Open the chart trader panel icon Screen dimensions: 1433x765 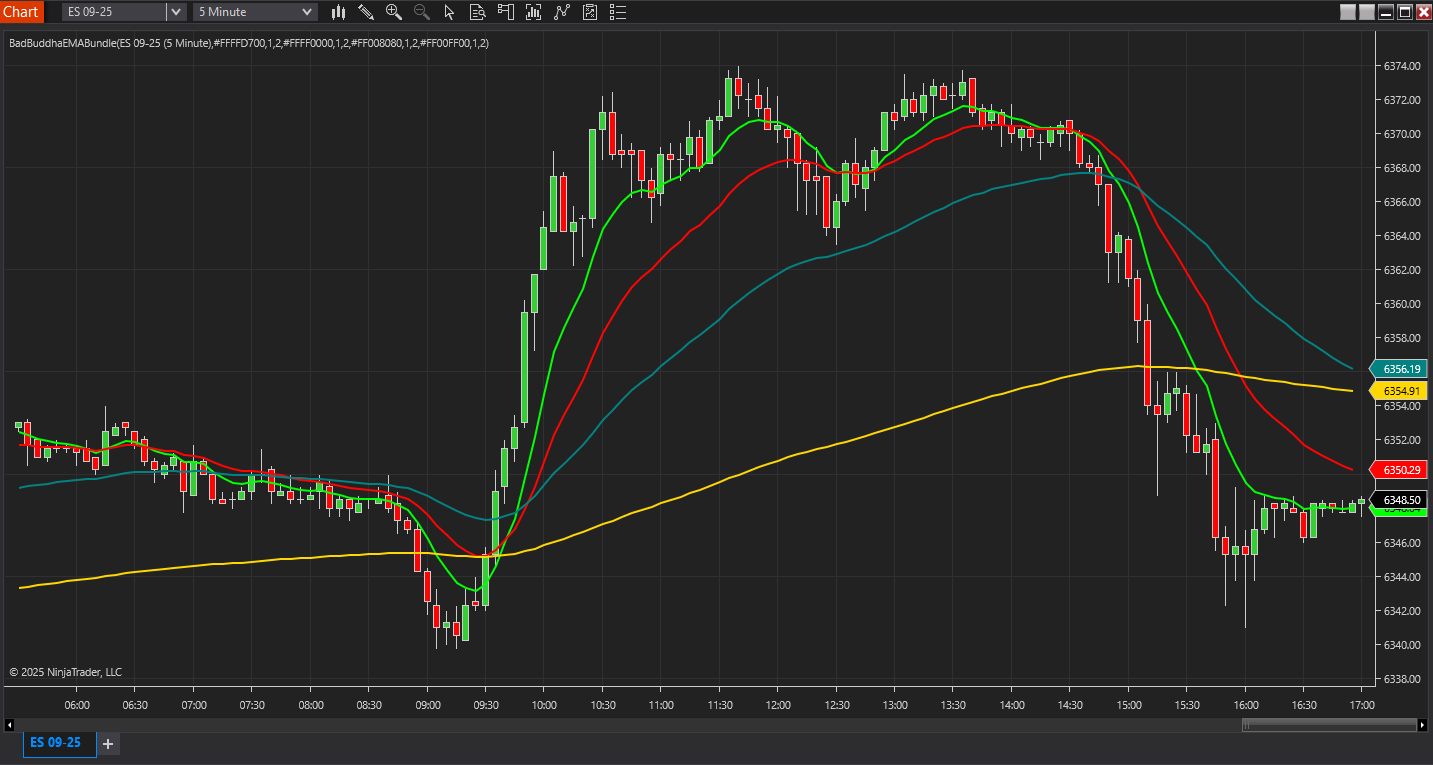click(x=505, y=12)
